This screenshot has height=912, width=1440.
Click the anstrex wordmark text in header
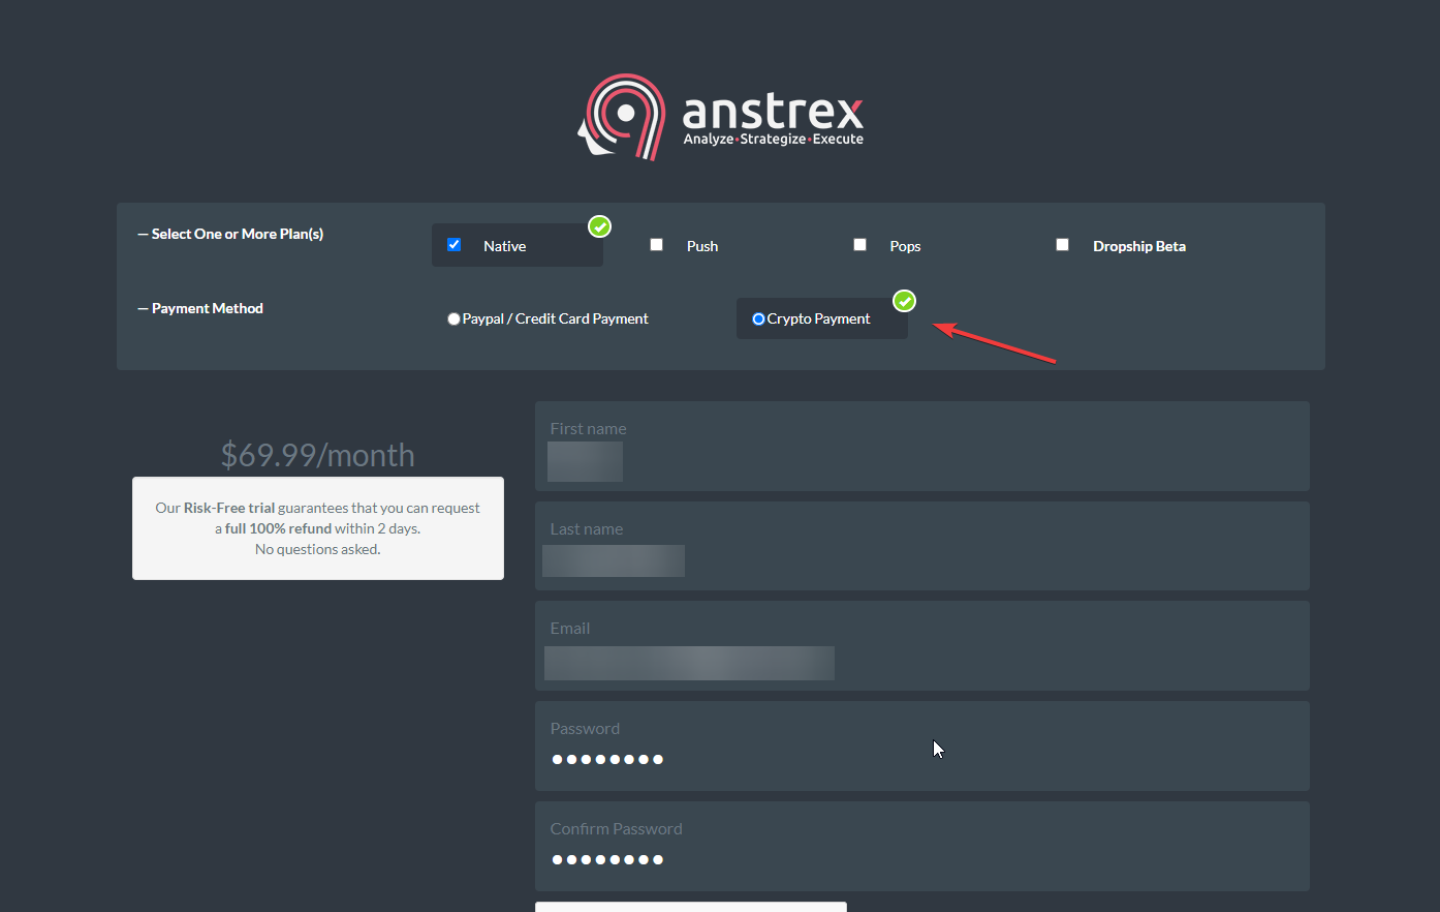[772, 110]
